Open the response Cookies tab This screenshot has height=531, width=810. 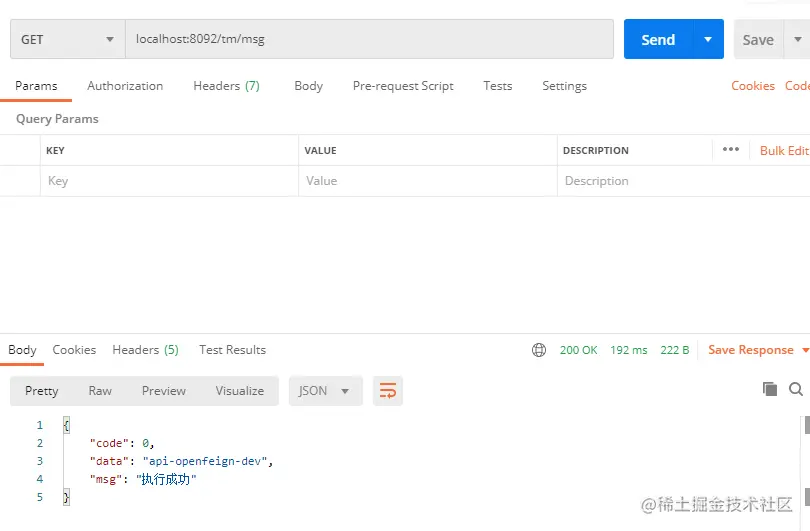click(x=74, y=350)
